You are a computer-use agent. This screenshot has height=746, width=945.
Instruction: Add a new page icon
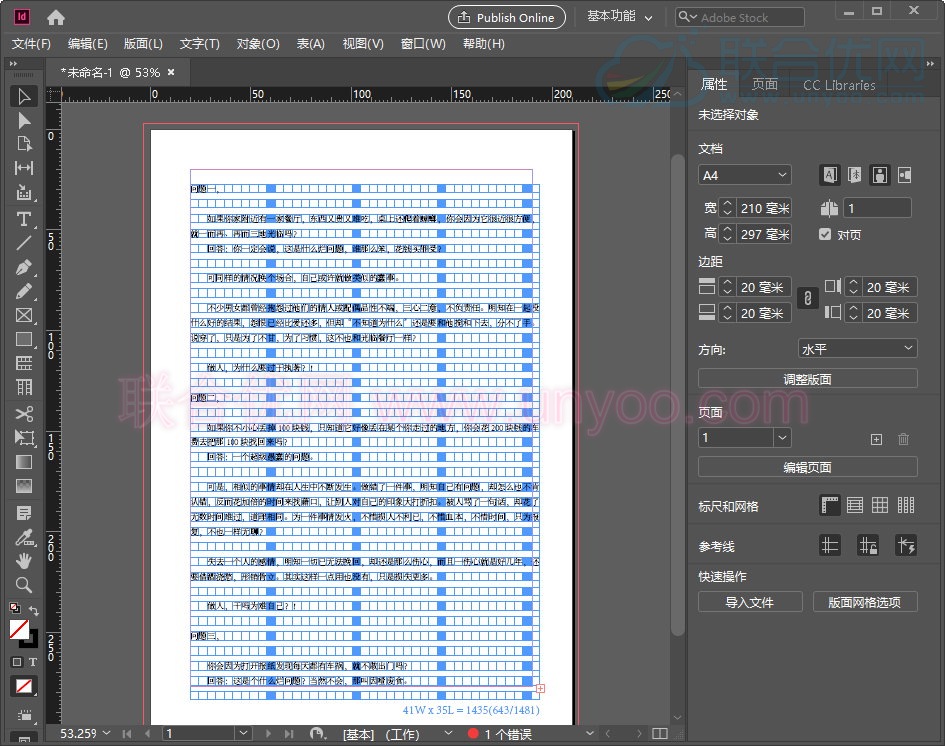(876, 439)
